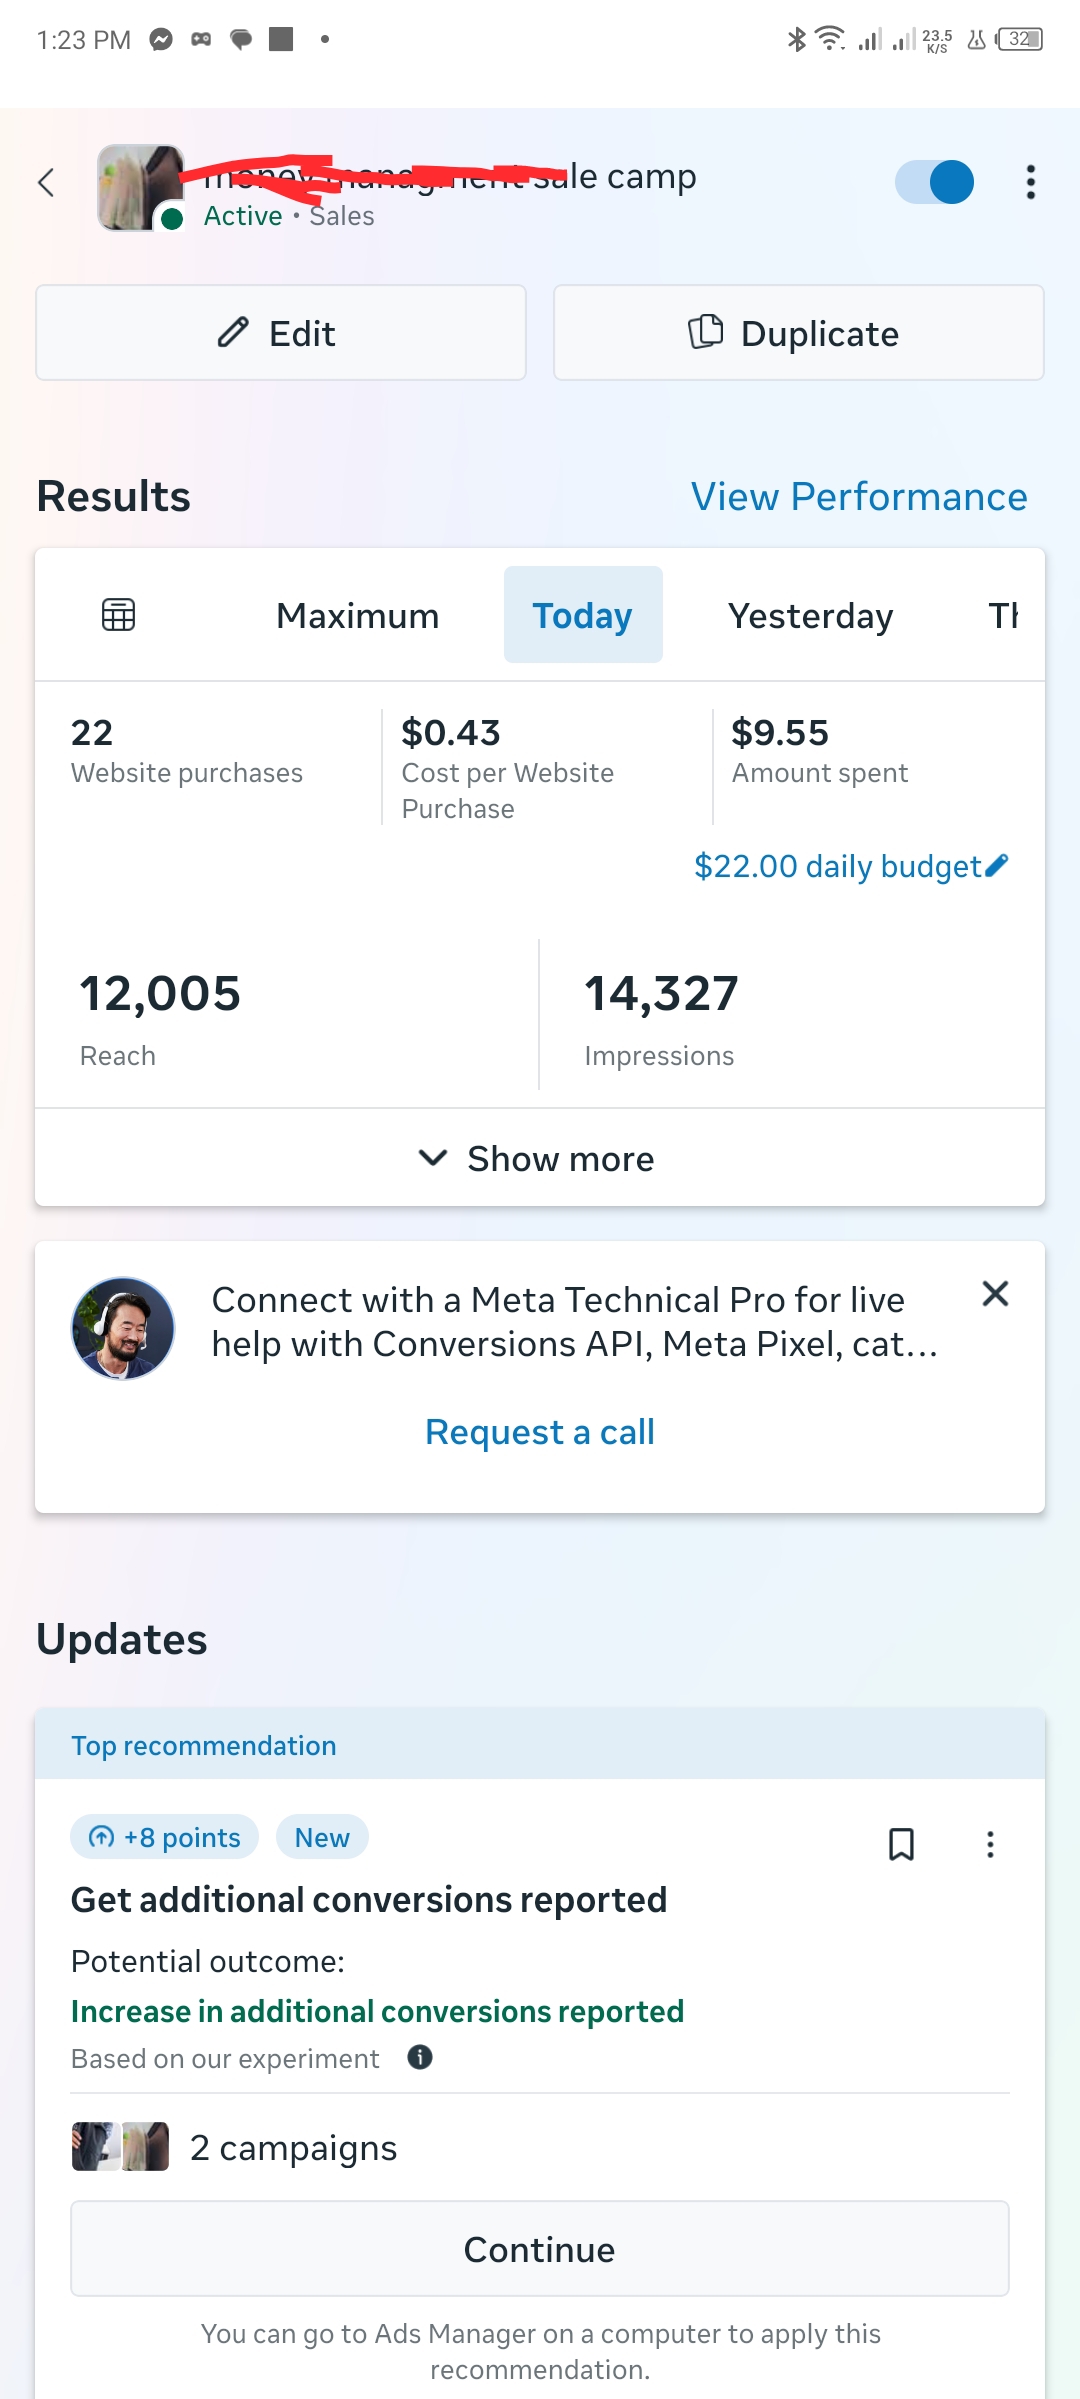The width and height of the screenshot is (1080, 2399).
Task: Dismiss the Meta Technical Pro card
Action: click(x=995, y=1294)
